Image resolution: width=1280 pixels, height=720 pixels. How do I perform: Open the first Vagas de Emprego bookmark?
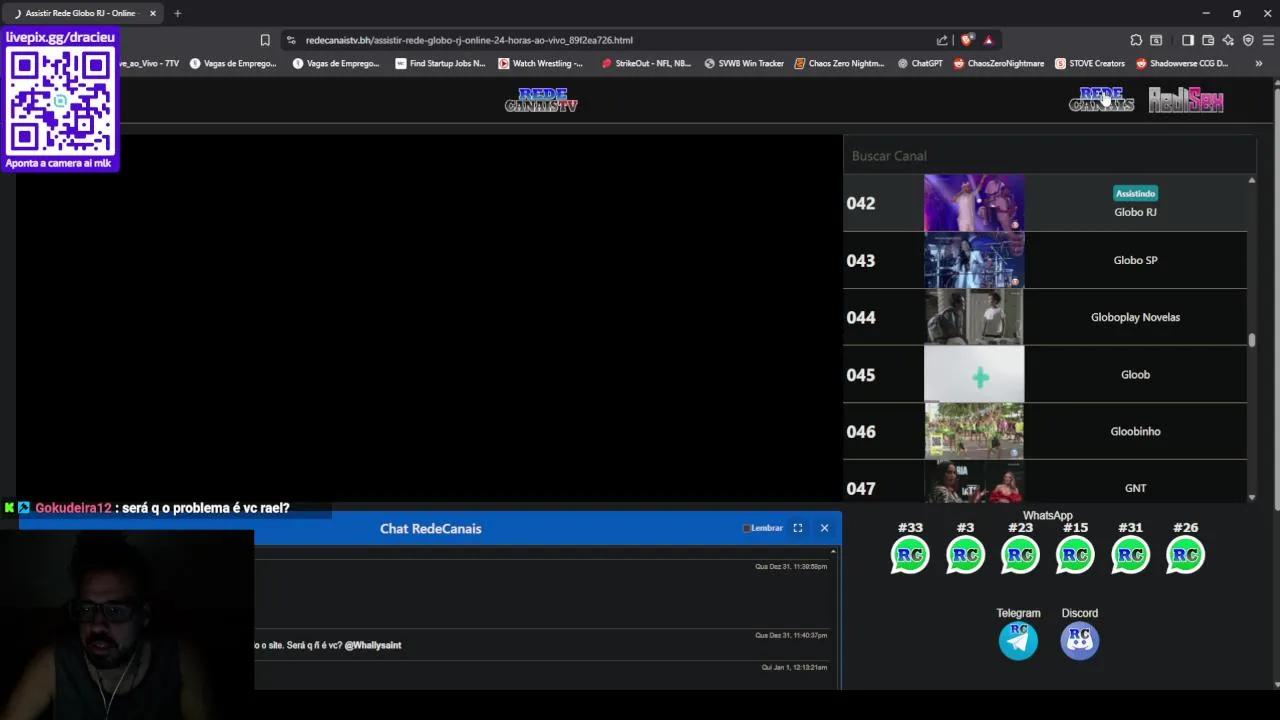pyautogui.click(x=233, y=63)
